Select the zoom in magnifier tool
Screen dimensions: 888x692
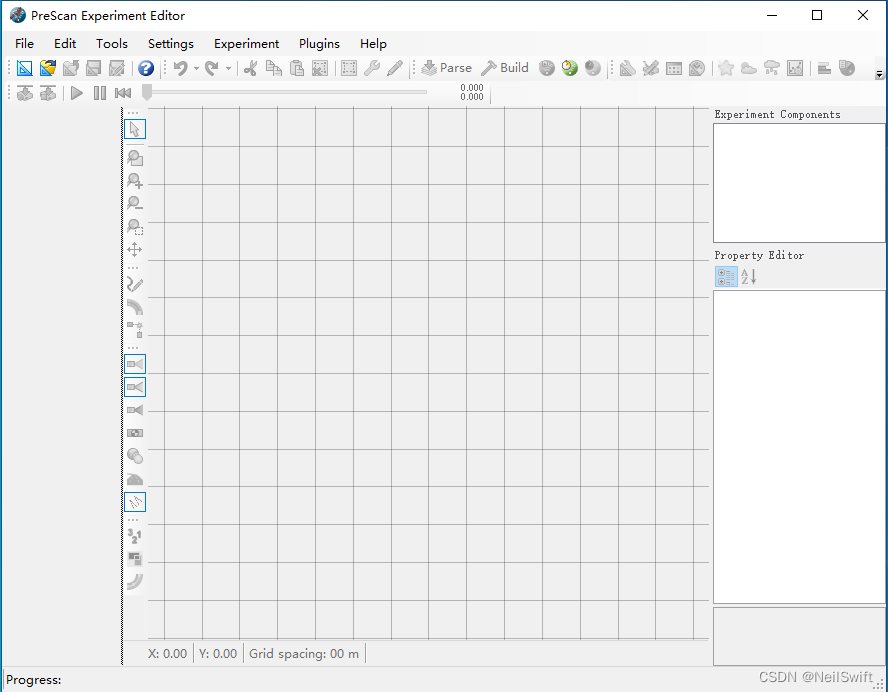pyautogui.click(x=135, y=181)
